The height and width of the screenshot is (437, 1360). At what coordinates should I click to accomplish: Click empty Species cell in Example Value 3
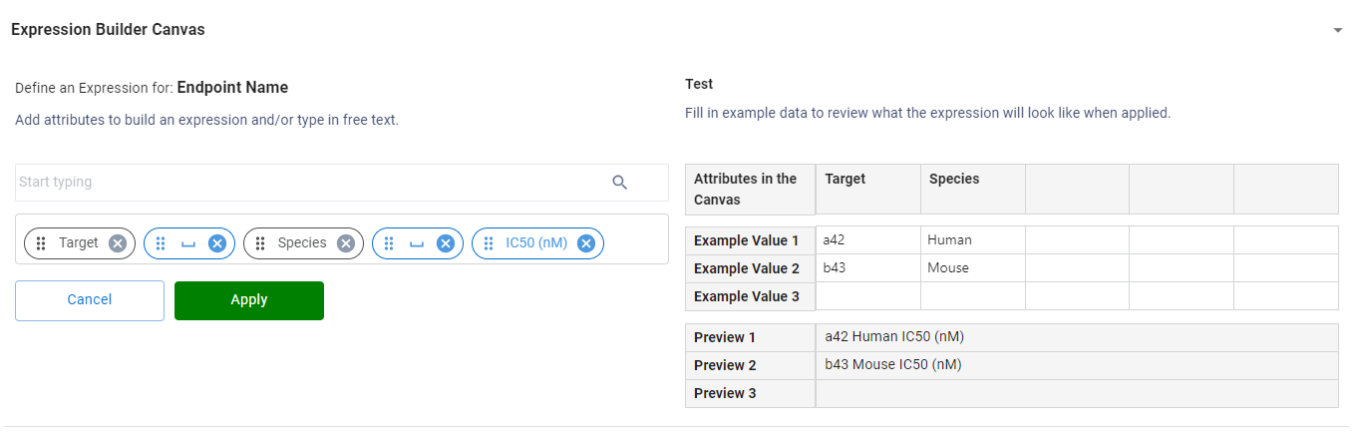pos(971,296)
